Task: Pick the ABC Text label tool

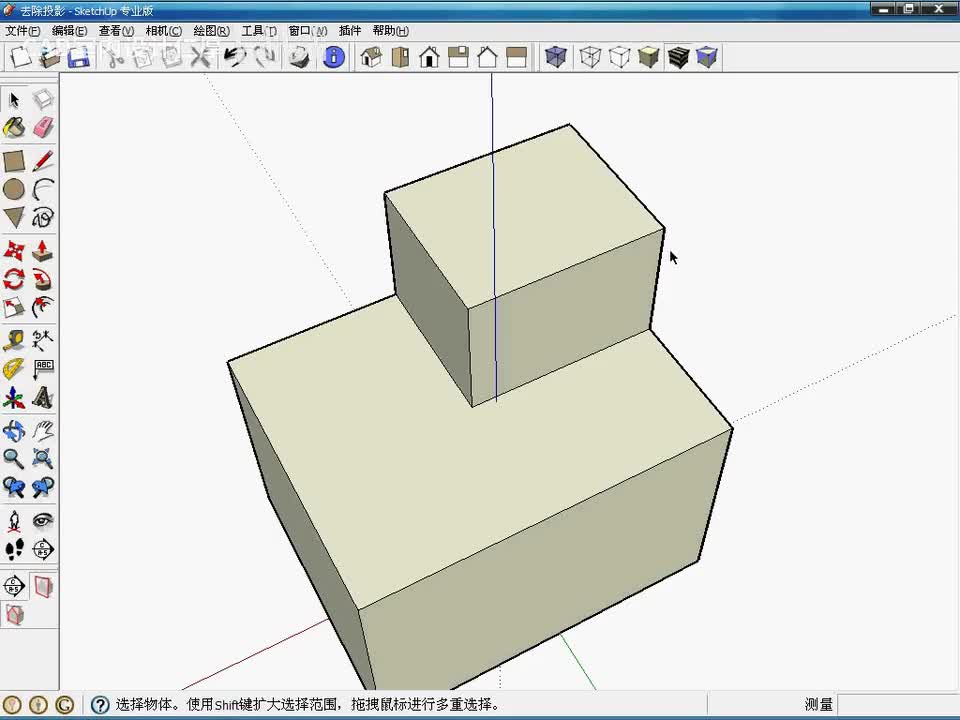Action: click(x=43, y=369)
